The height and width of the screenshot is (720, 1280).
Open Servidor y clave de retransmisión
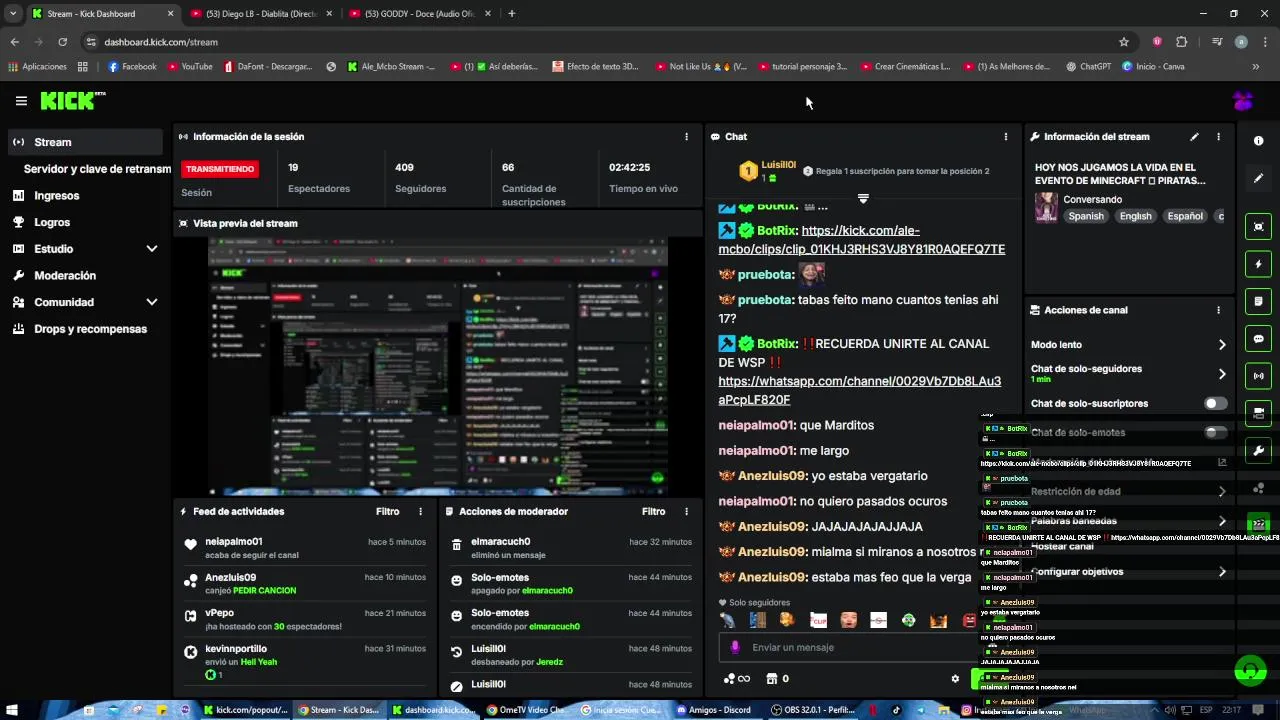[97, 169]
